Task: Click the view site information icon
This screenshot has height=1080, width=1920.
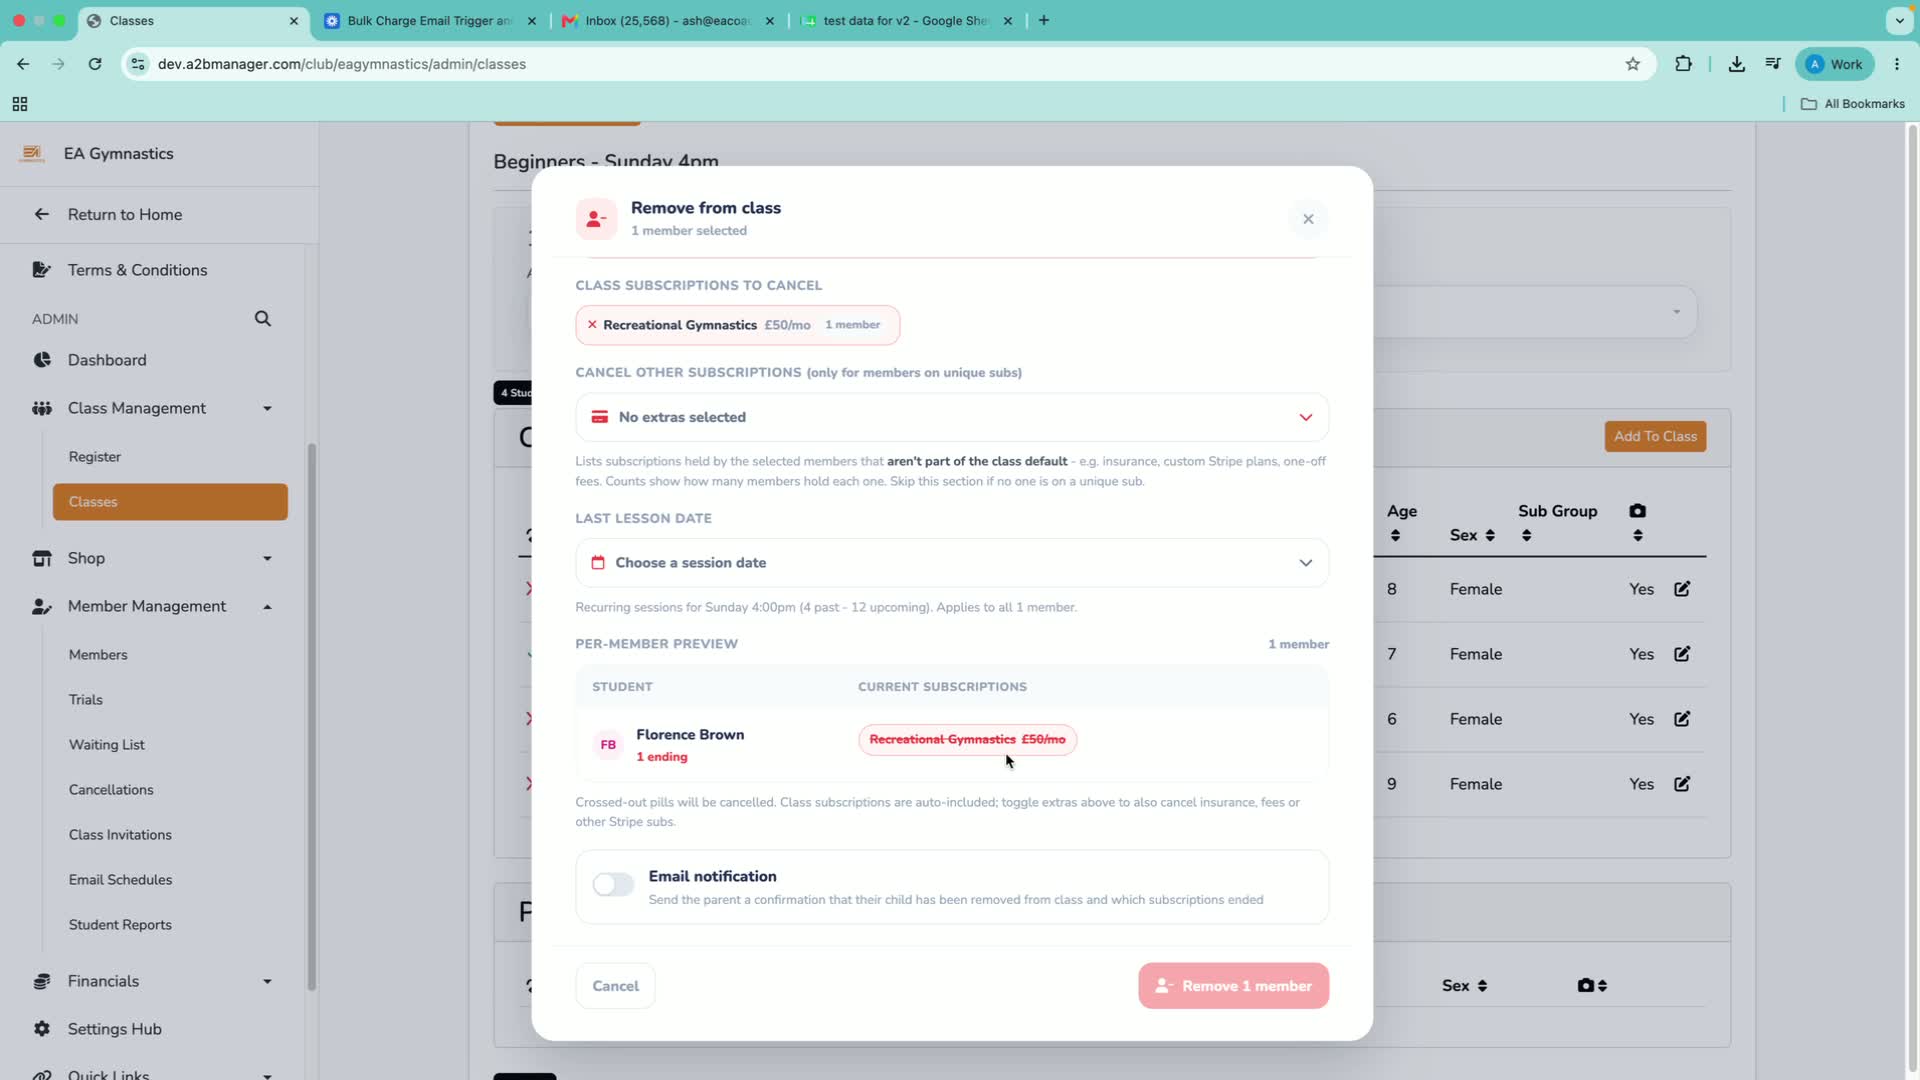Action: (x=138, y=64)
